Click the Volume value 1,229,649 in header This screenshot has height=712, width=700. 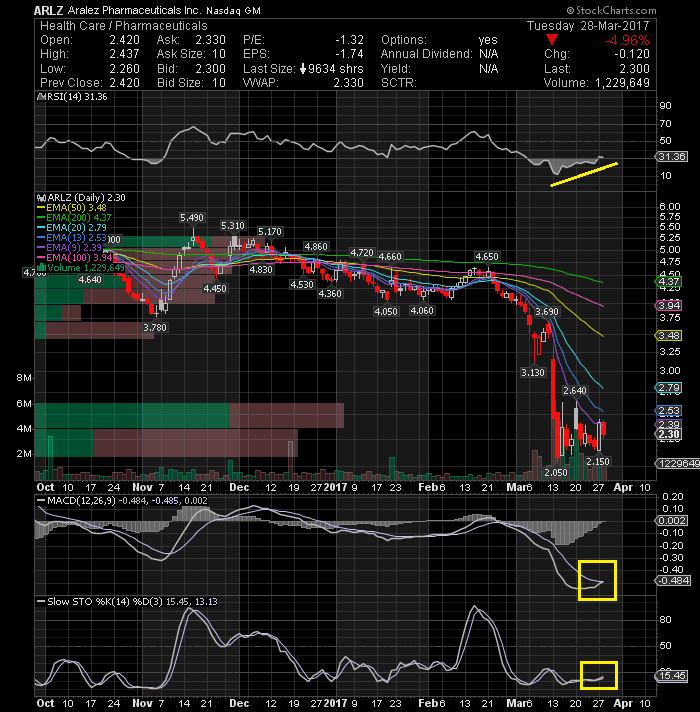pyautogui.click(x=622, y=83)
